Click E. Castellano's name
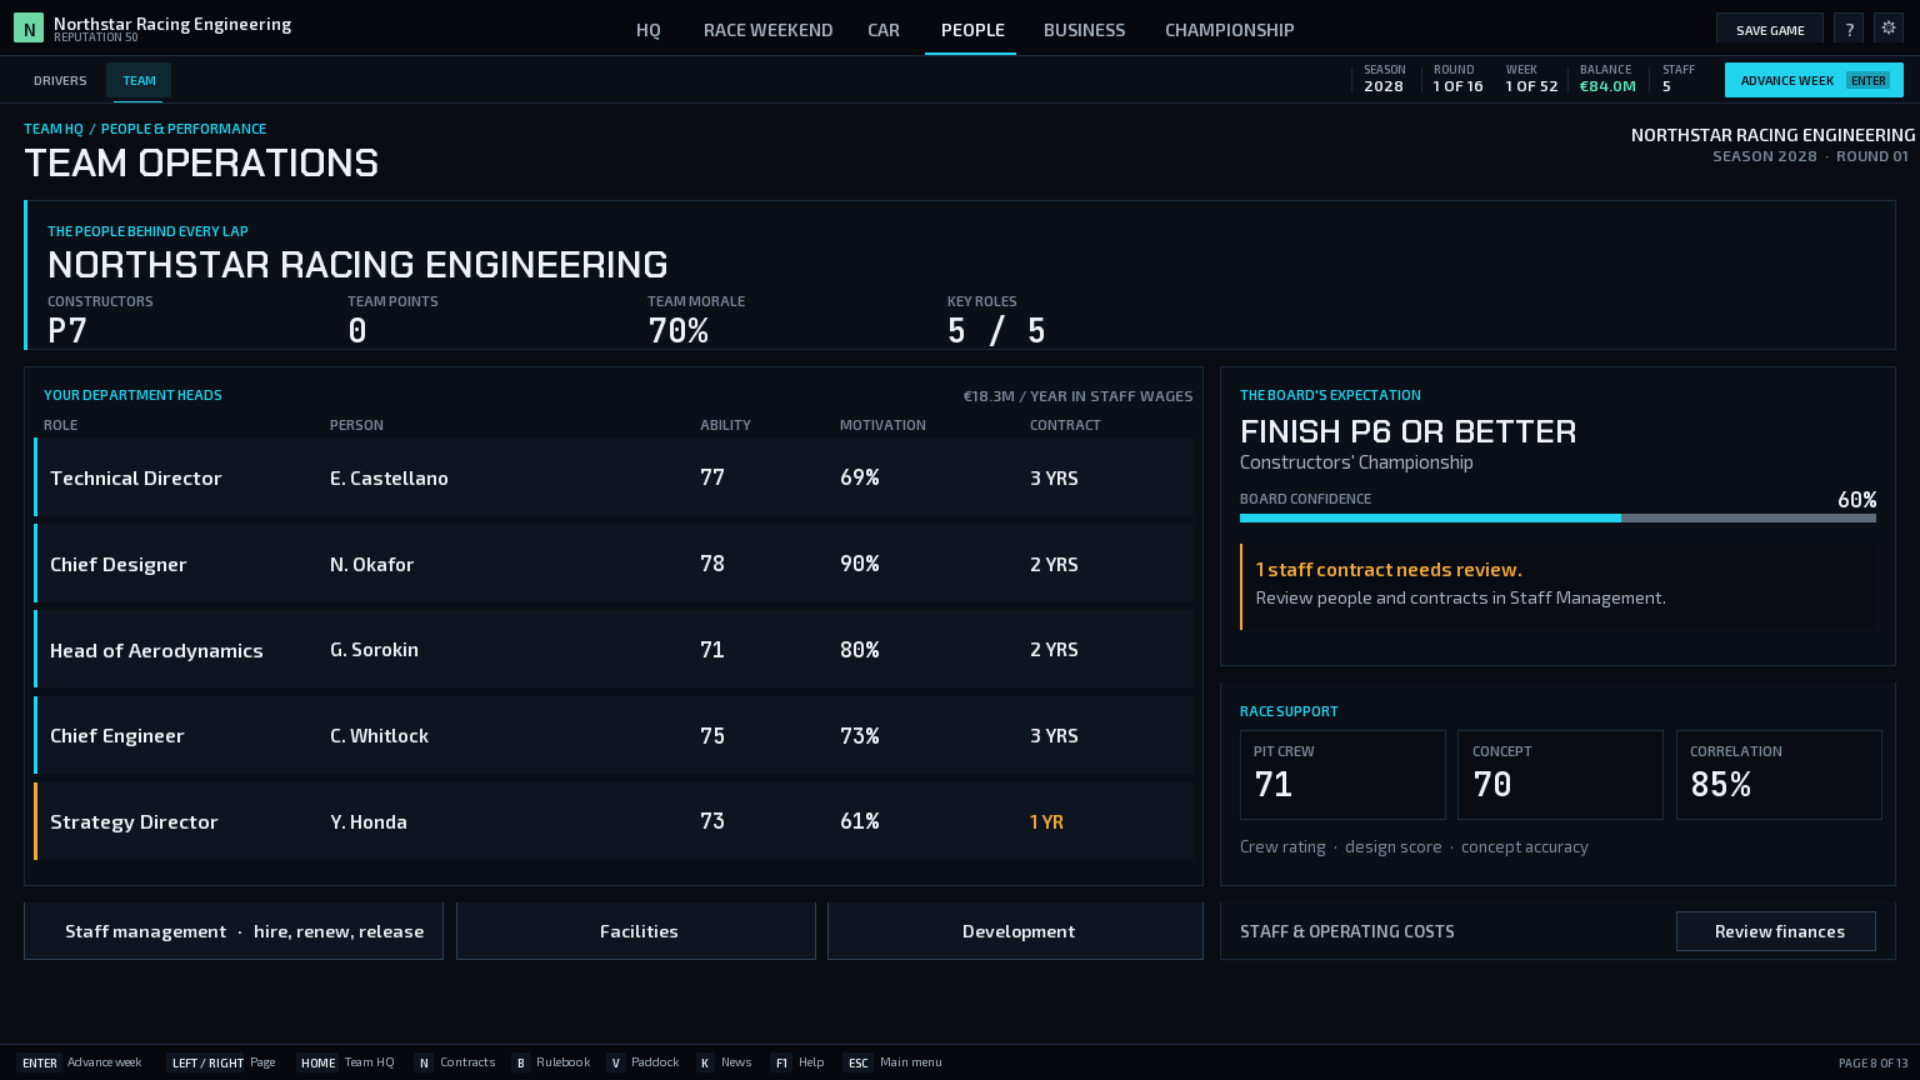Viewport: 1920px width, 1080px height. point(389,478)
